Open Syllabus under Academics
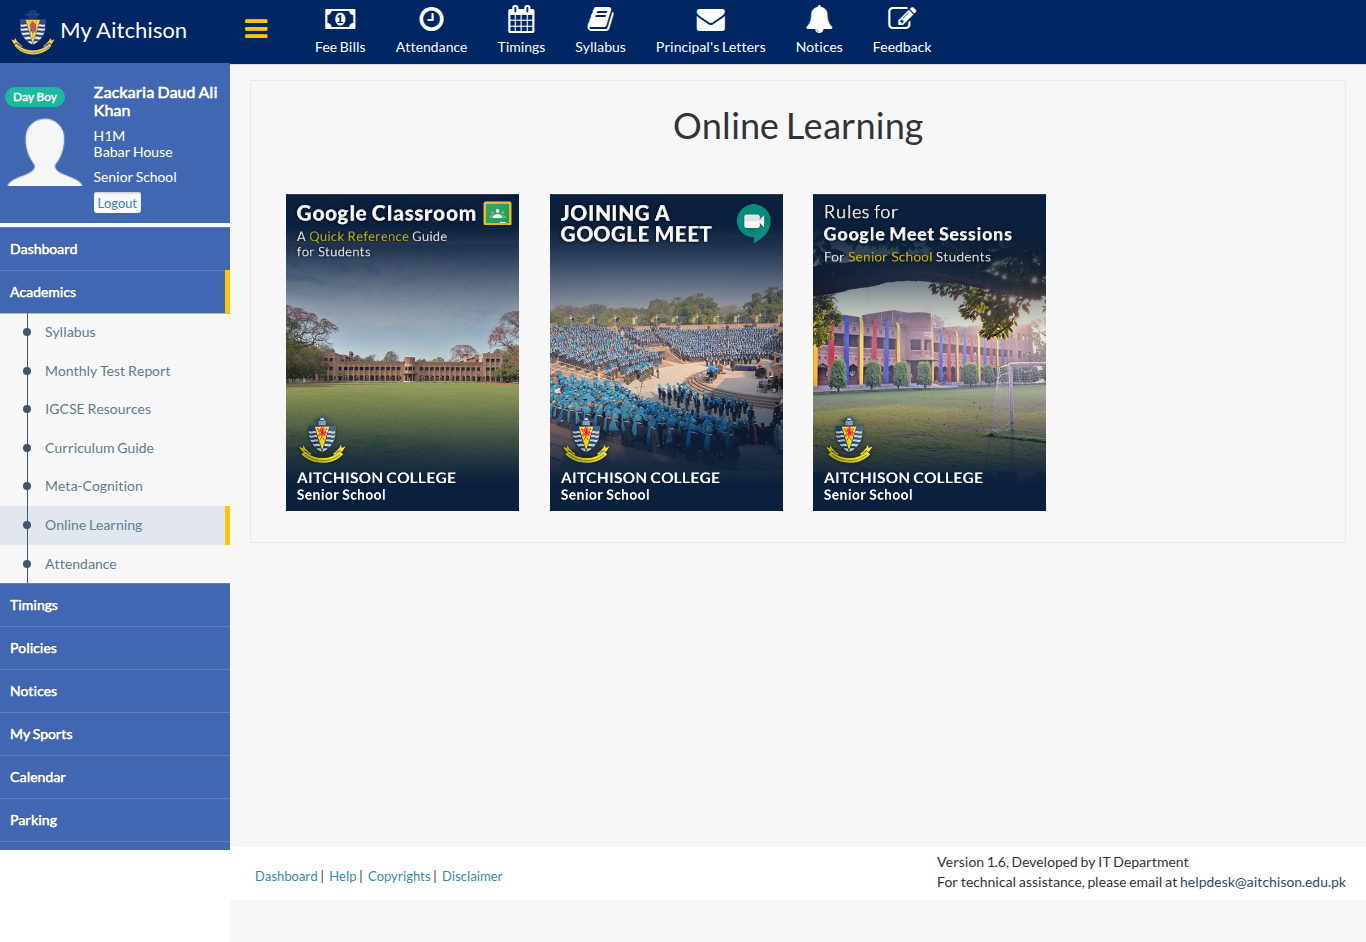This screenshot has height=942, width=1366. [x=70, y=332]
